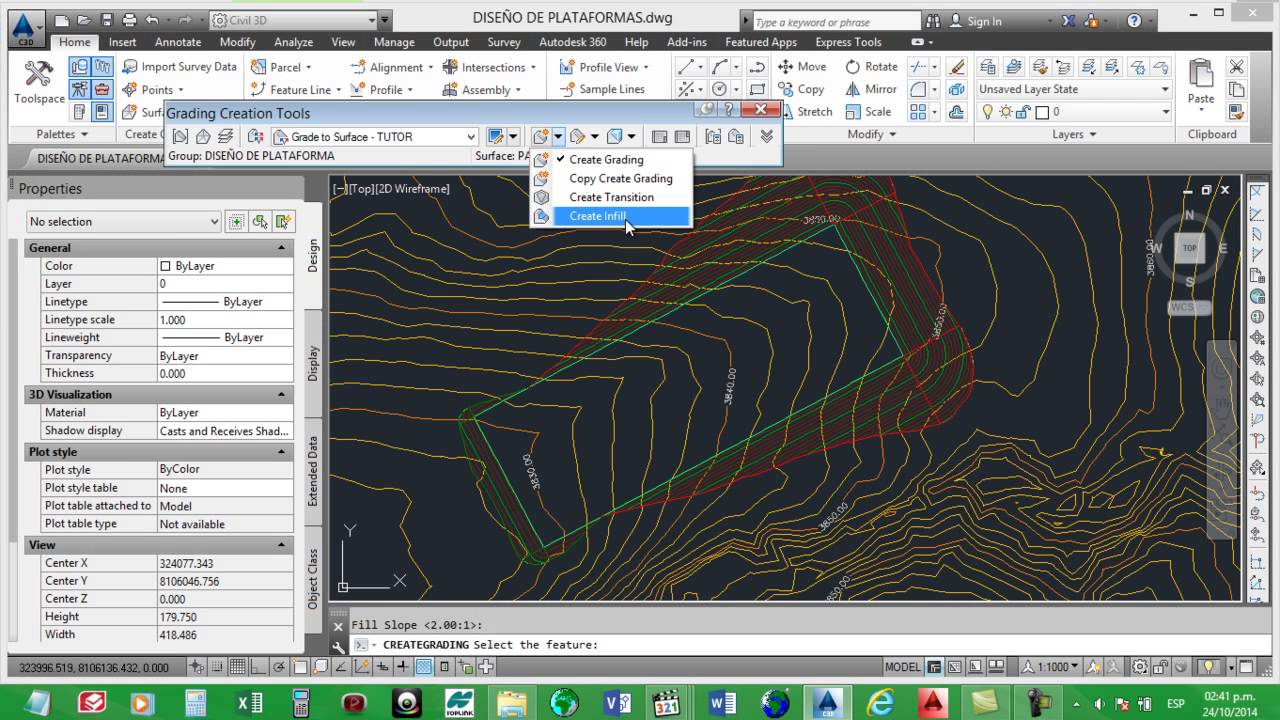Viewport: 1280px width, 720px height.
Task: Click the layer 0 color swatch in Layers
Action: click(x=1041, y=112)
